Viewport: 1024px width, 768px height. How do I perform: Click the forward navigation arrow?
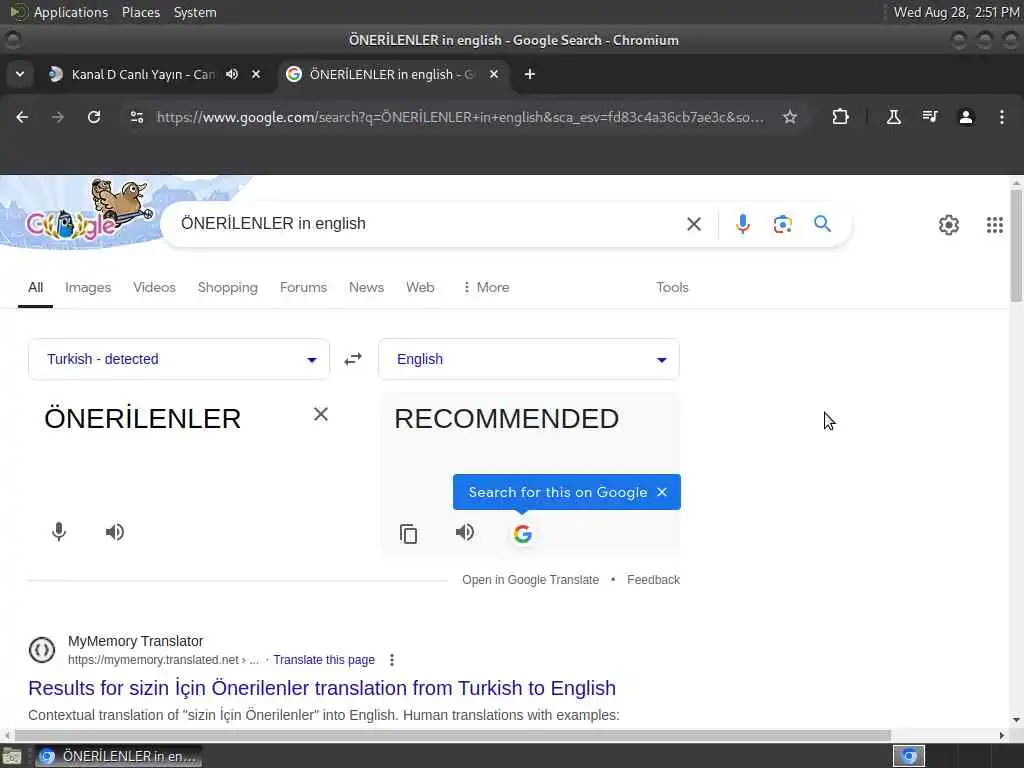[58, 117]
